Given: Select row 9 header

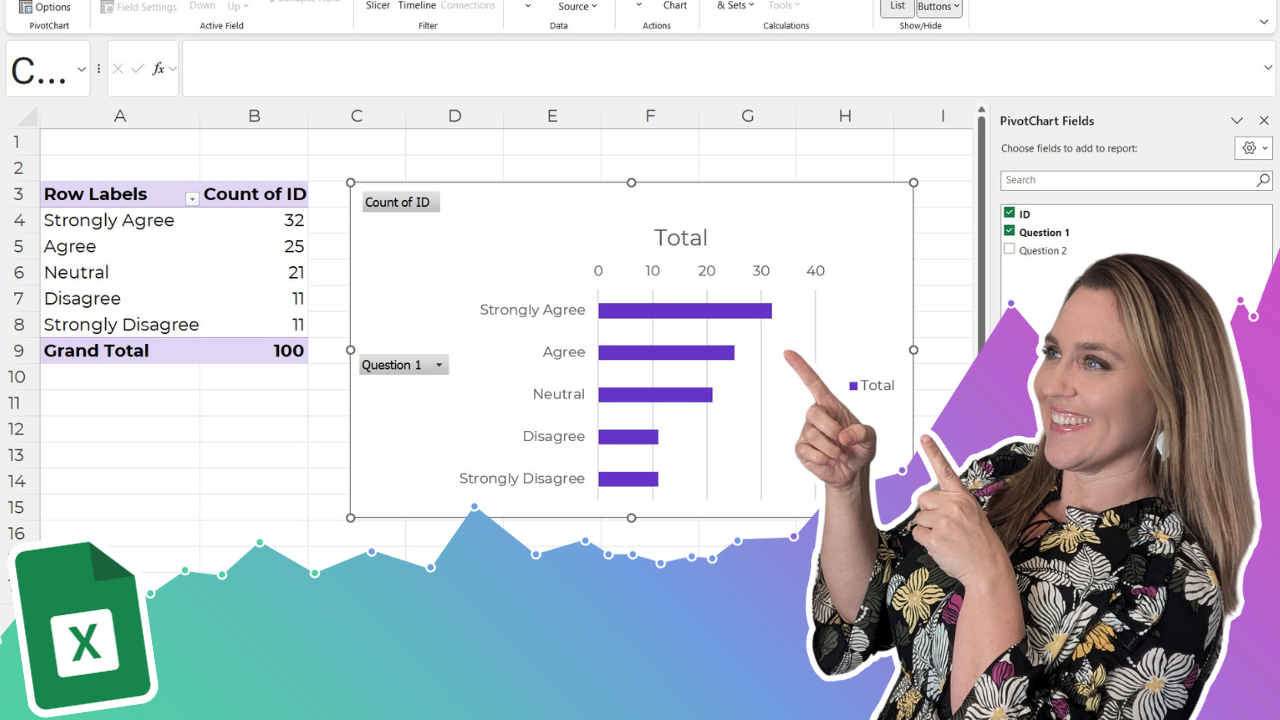Looking at the screenshot, I should coord(19,350).
